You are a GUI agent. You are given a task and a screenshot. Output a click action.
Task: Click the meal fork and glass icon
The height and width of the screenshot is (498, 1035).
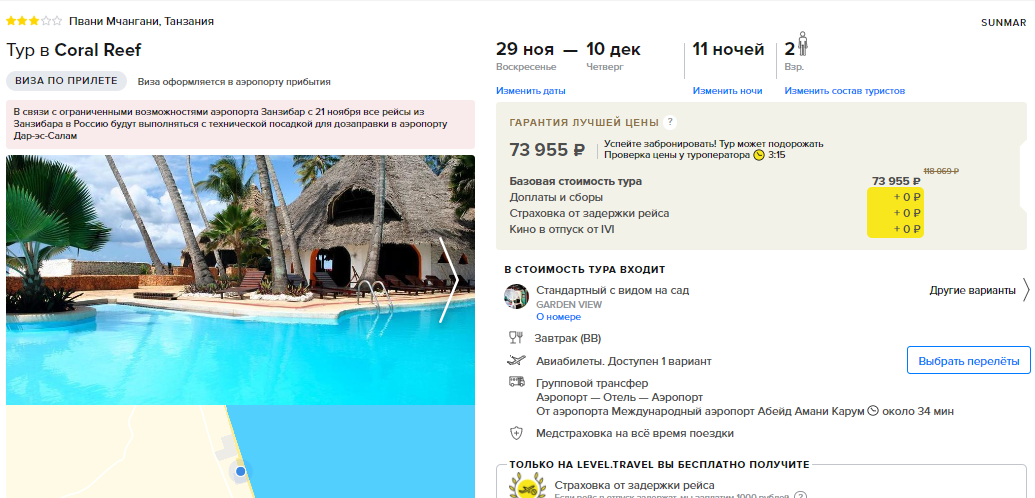pyautogui.click(x=516, y=338)
